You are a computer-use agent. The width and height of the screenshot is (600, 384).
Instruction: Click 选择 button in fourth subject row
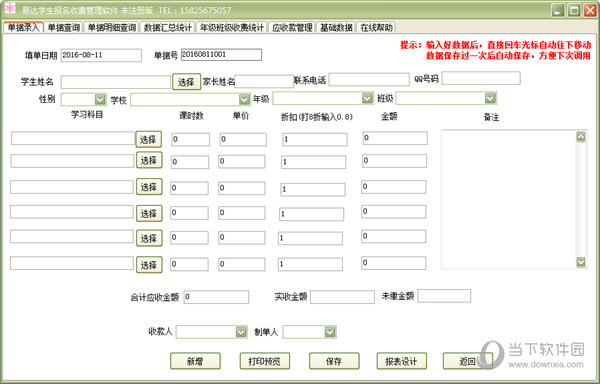click(x=149, y=213)
